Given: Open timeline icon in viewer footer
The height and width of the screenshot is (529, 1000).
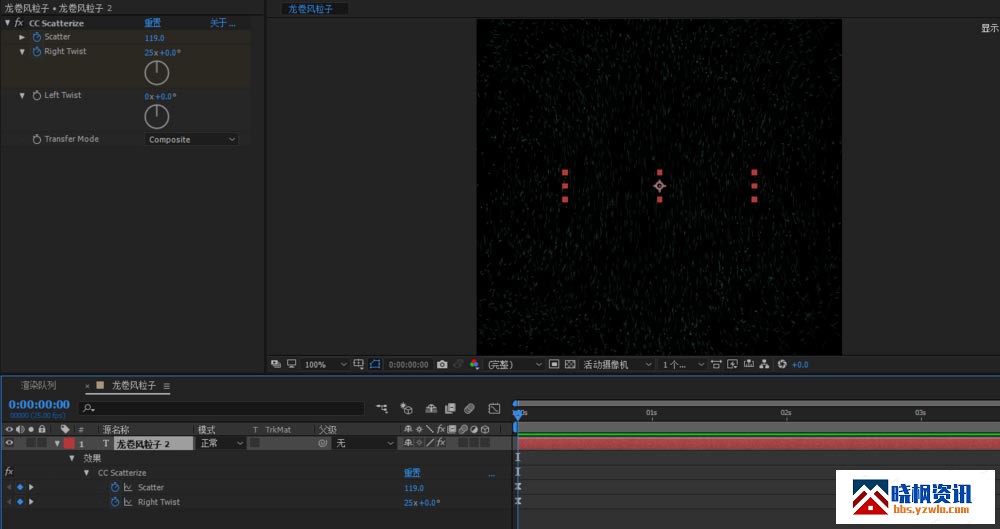Looking at the screenshot, I should (x=749, y=364).
